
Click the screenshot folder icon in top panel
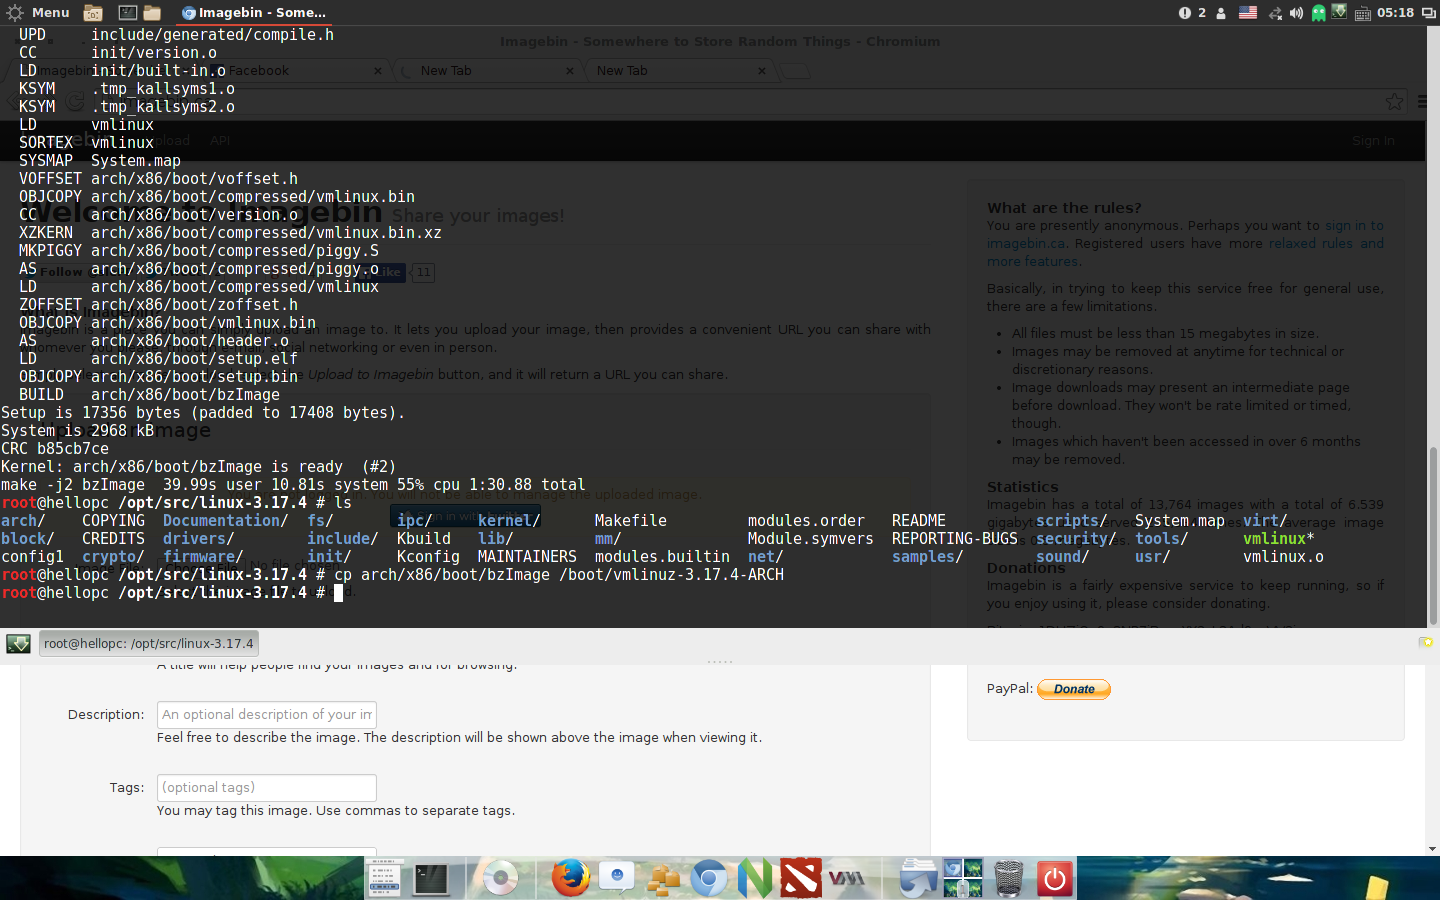pos(93,13)
